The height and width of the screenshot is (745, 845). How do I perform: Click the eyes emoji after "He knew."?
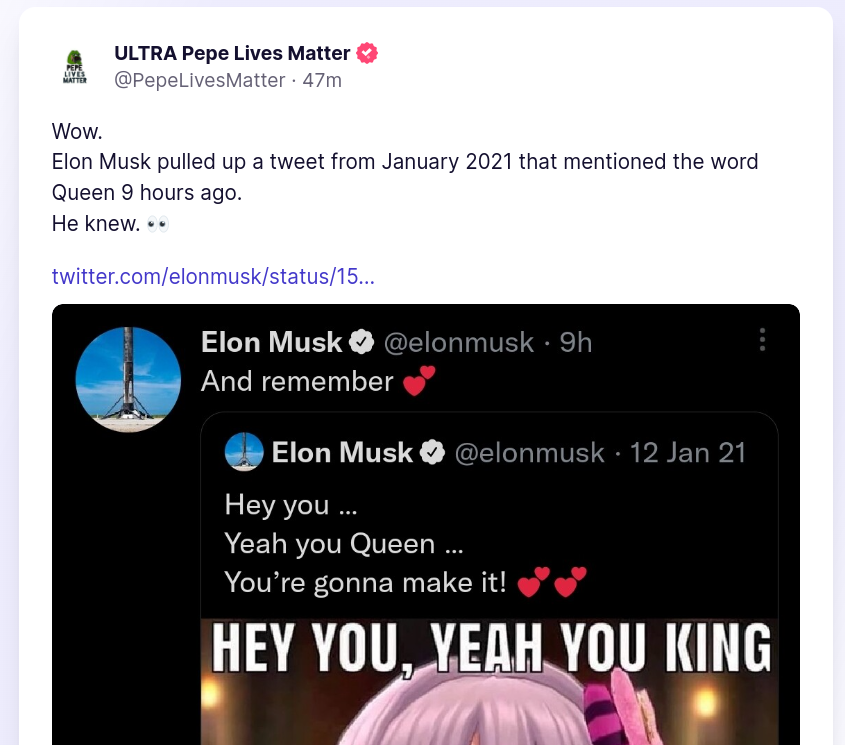157,224
